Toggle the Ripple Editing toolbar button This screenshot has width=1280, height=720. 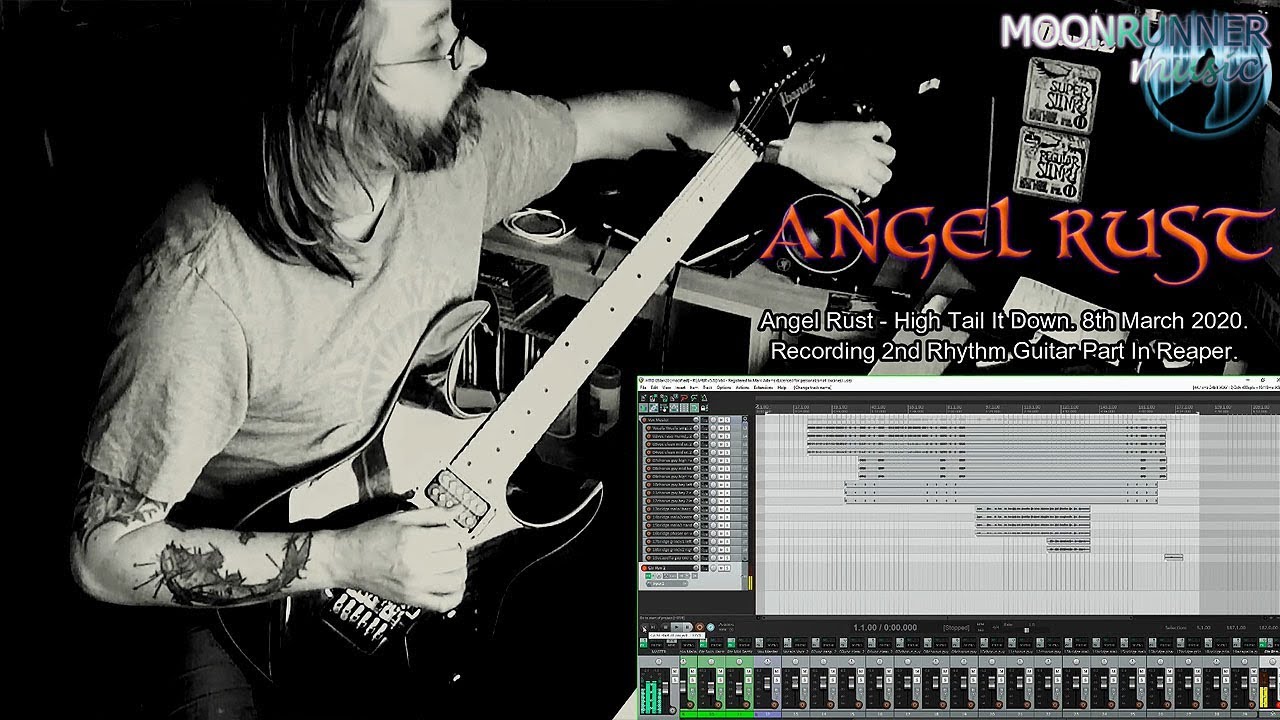tap(663, 408)
